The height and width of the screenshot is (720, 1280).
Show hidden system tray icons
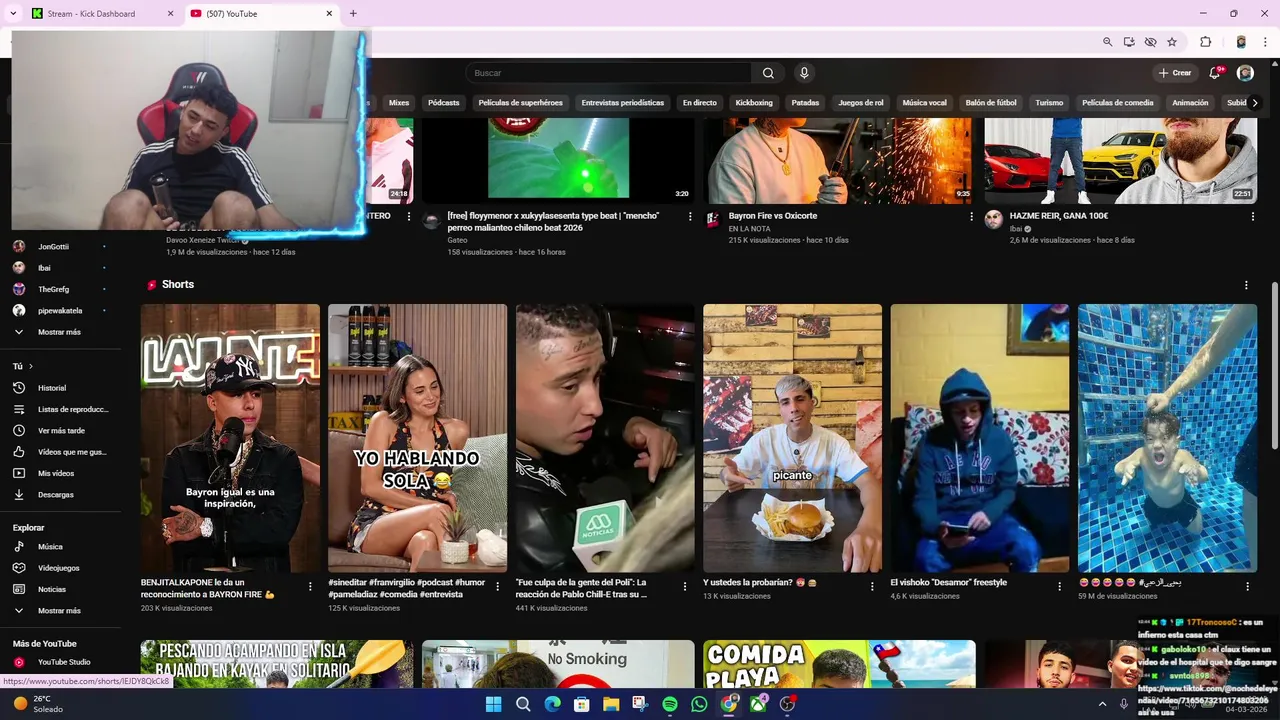coord(1102,704)
